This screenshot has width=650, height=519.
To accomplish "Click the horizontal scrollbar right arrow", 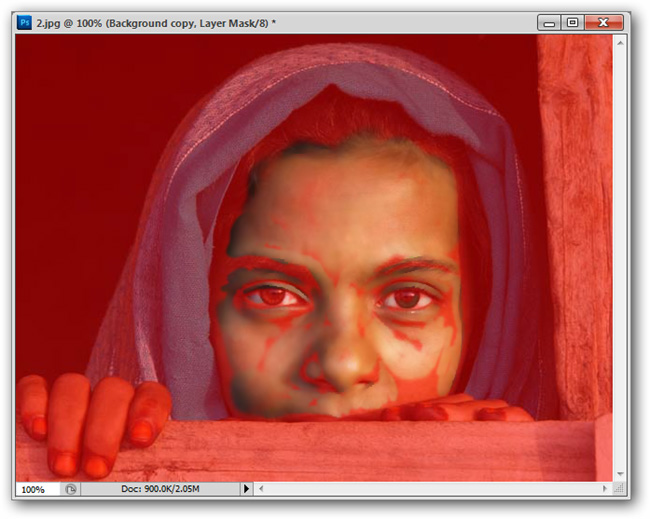I will point(604,489).
